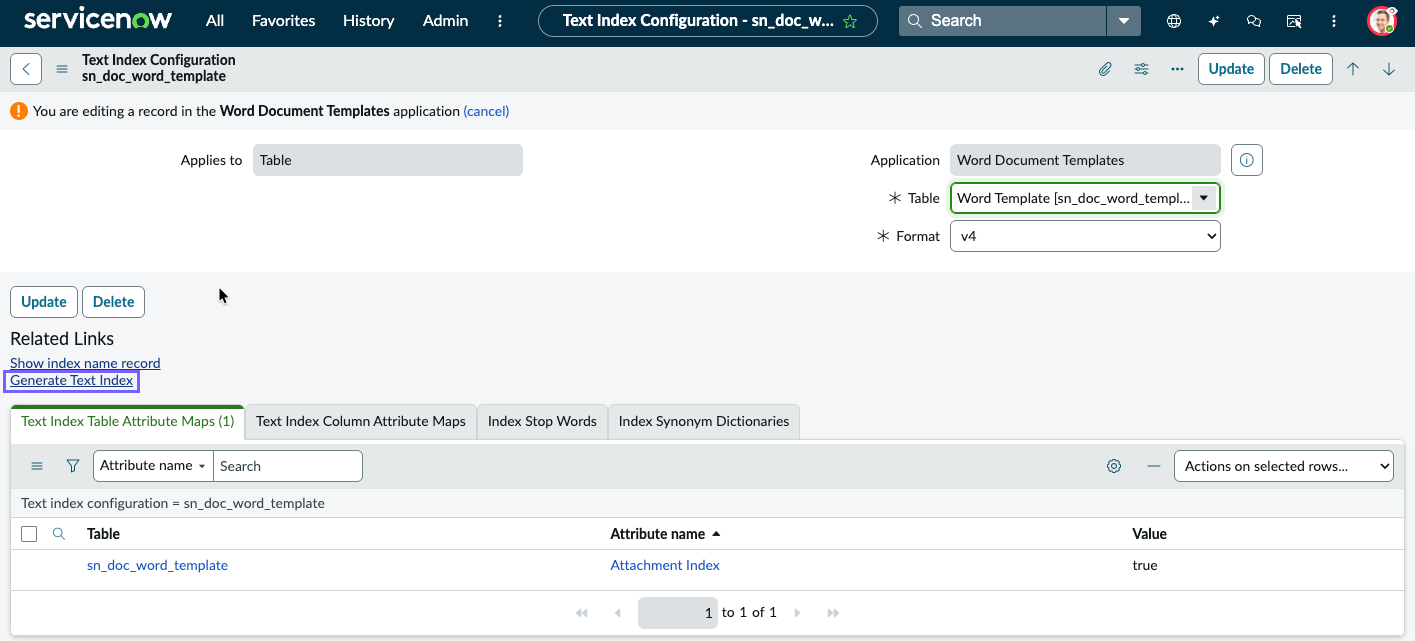
Task: Click the global Search field
Action: tap(1003, 20)
